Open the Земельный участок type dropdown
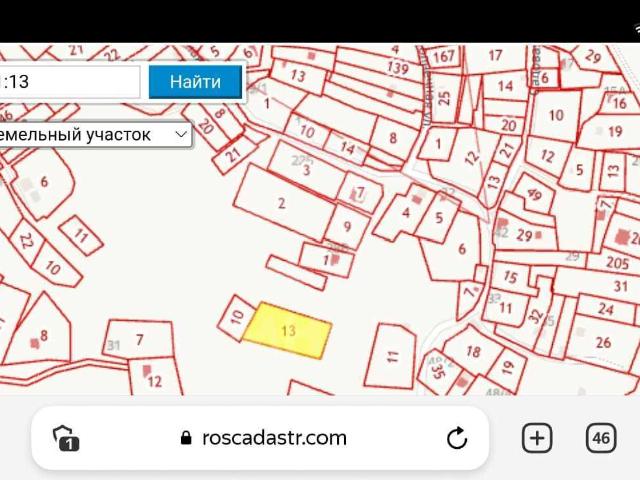 tap(95, 134)
